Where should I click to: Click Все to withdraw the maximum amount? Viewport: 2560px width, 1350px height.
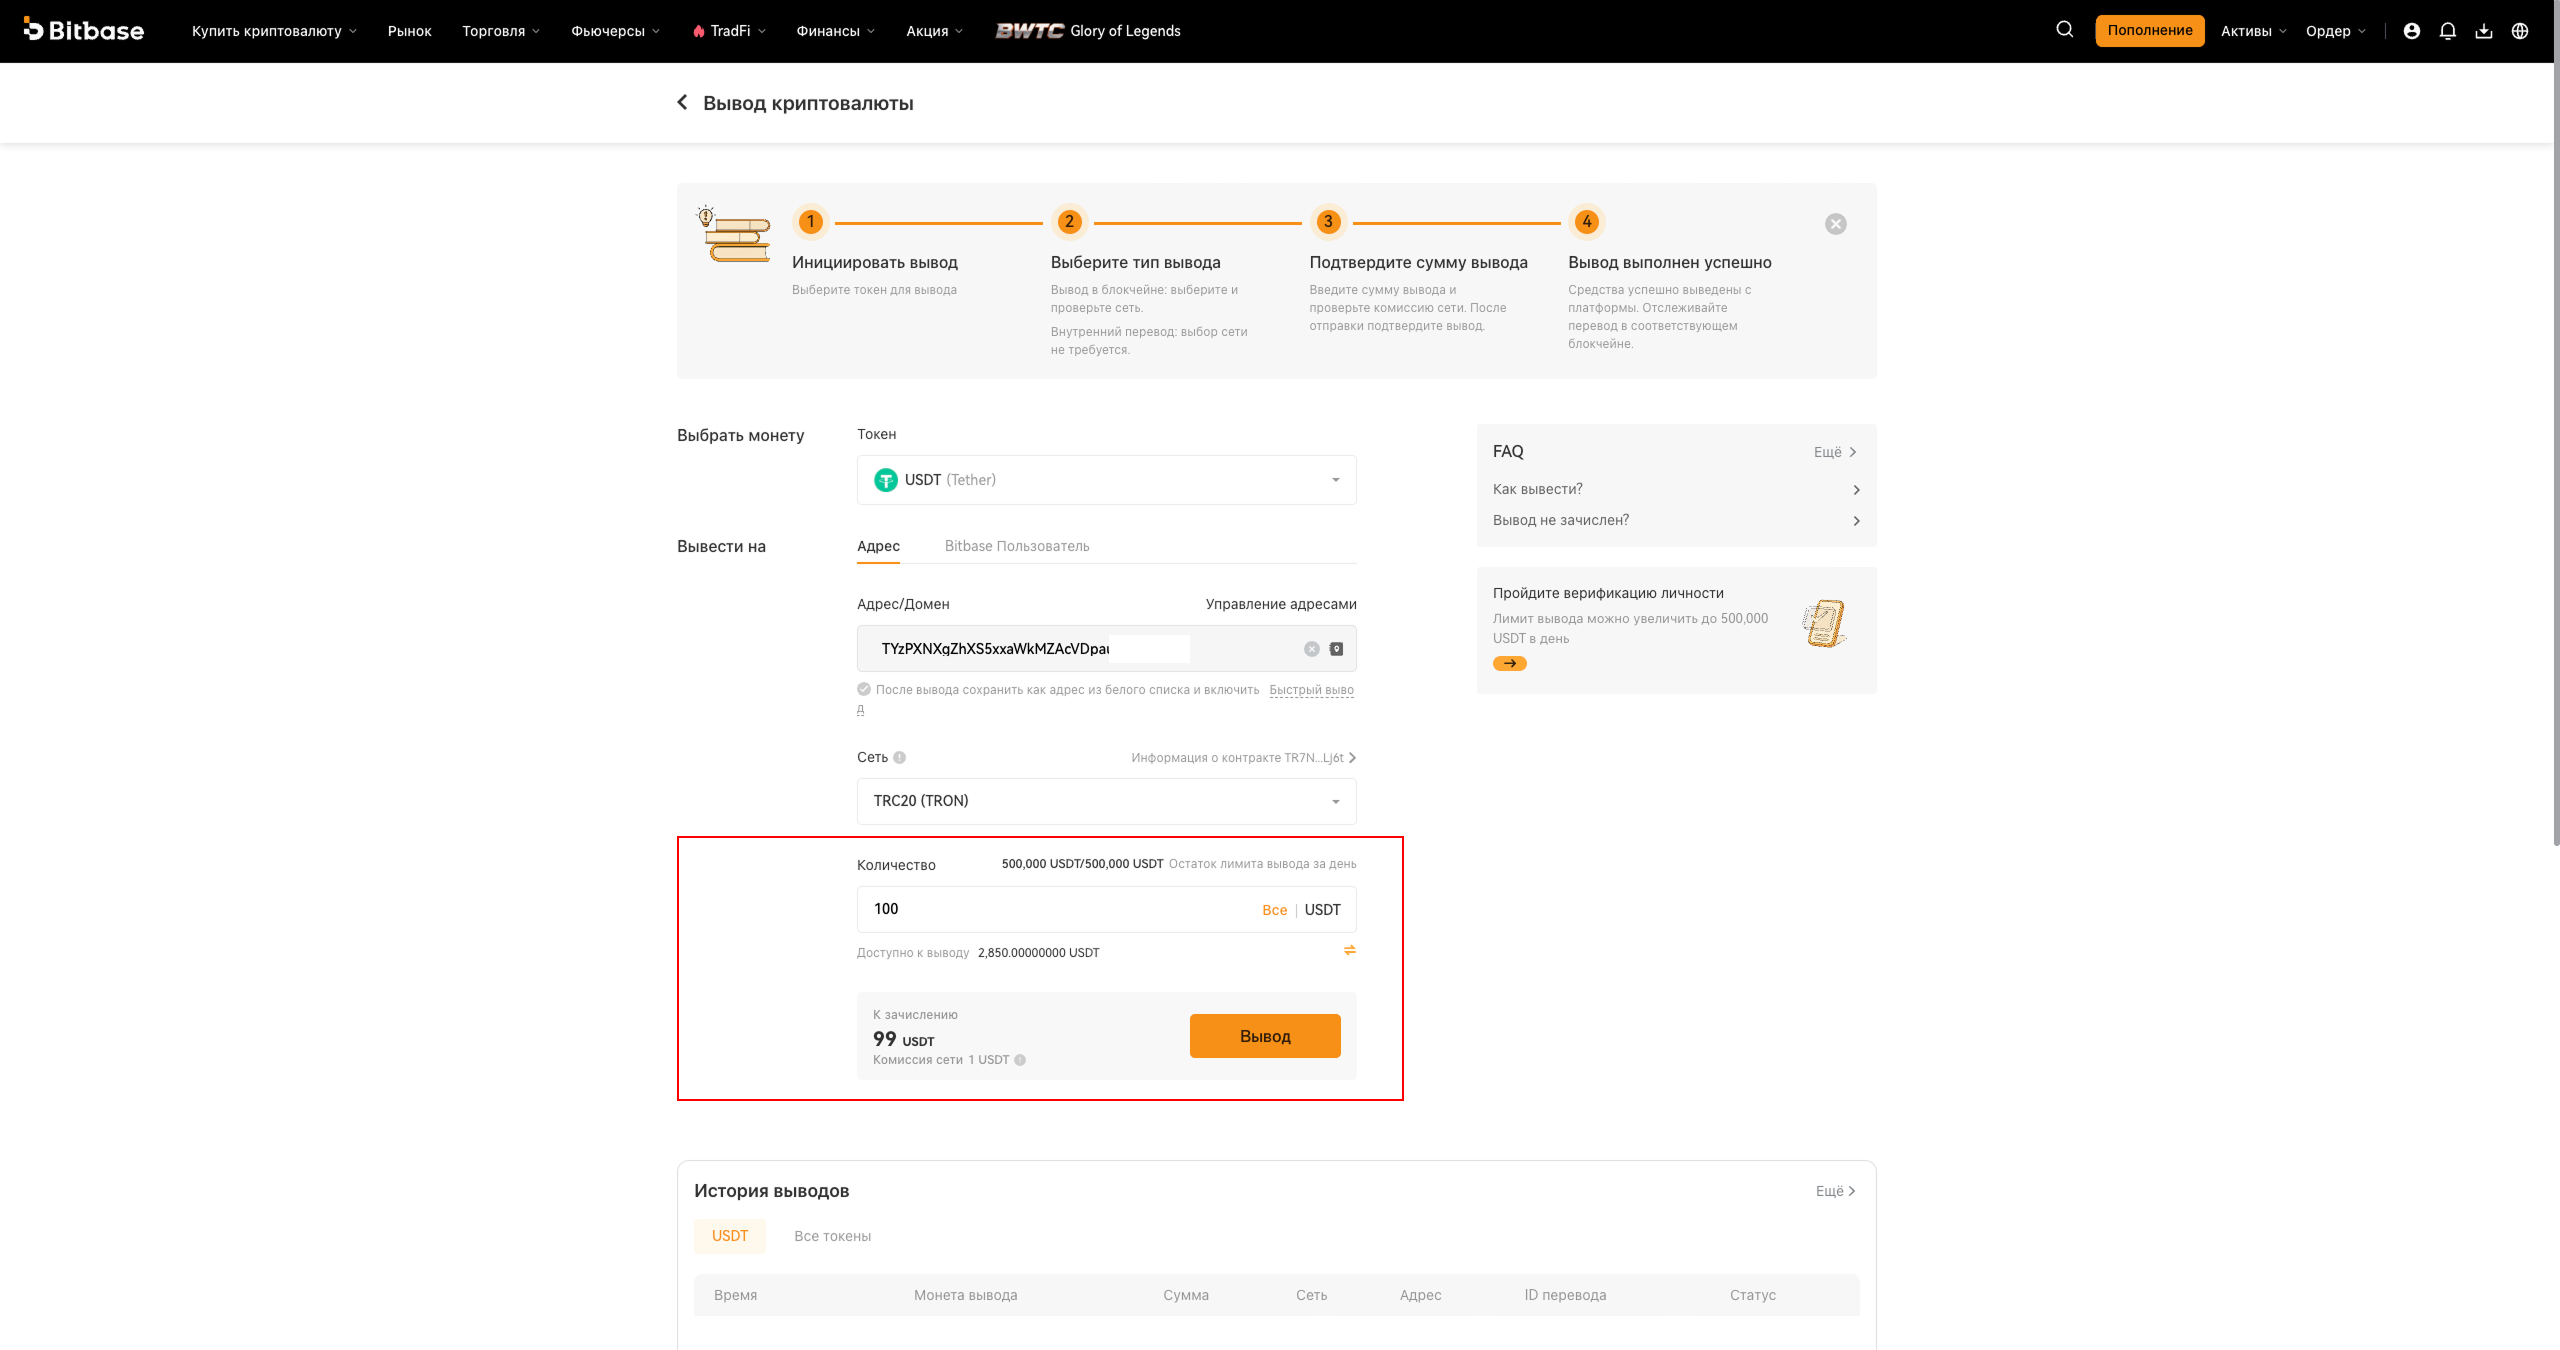(1274, 910)
